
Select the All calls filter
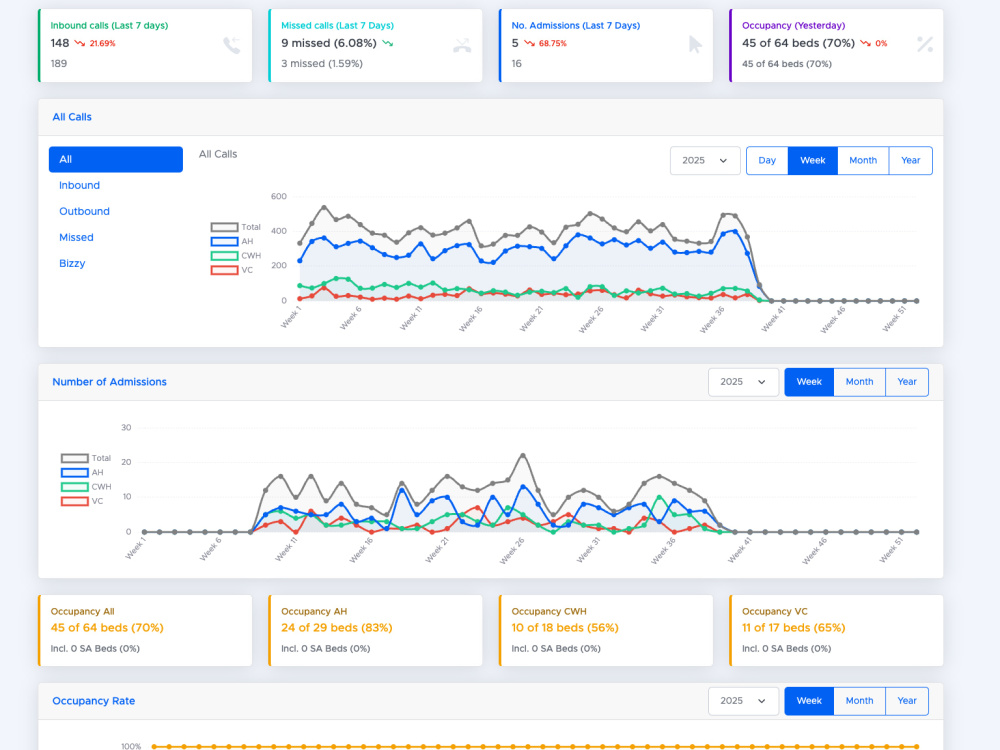pos(115,159)
